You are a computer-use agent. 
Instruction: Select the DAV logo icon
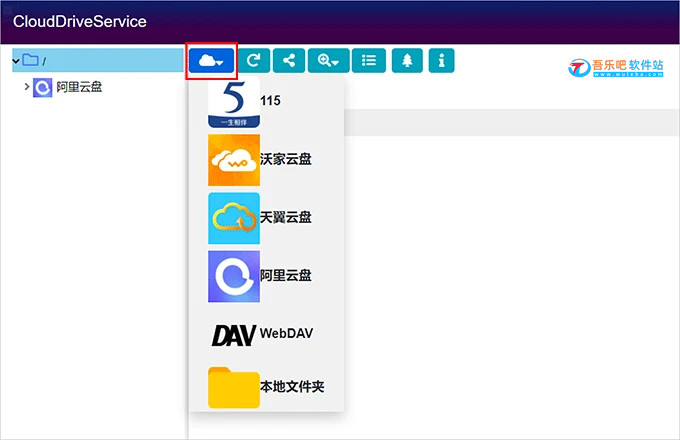pyautogui.click(x=234, y=335)
